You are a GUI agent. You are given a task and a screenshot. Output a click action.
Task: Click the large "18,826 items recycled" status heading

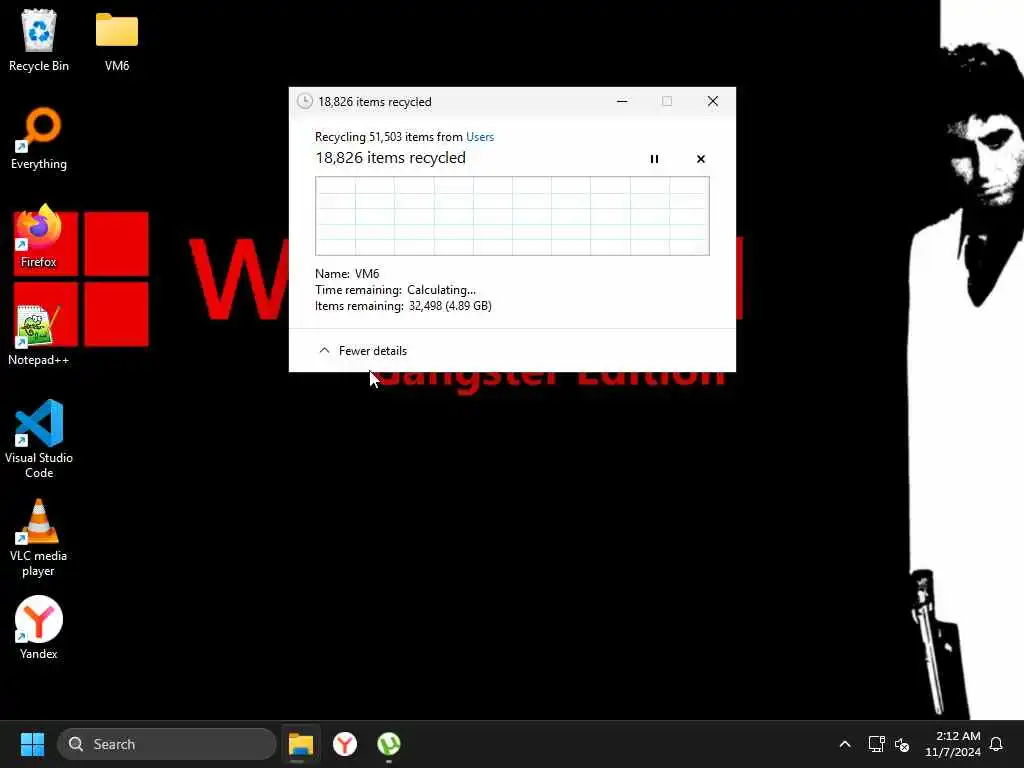point(391,157)
